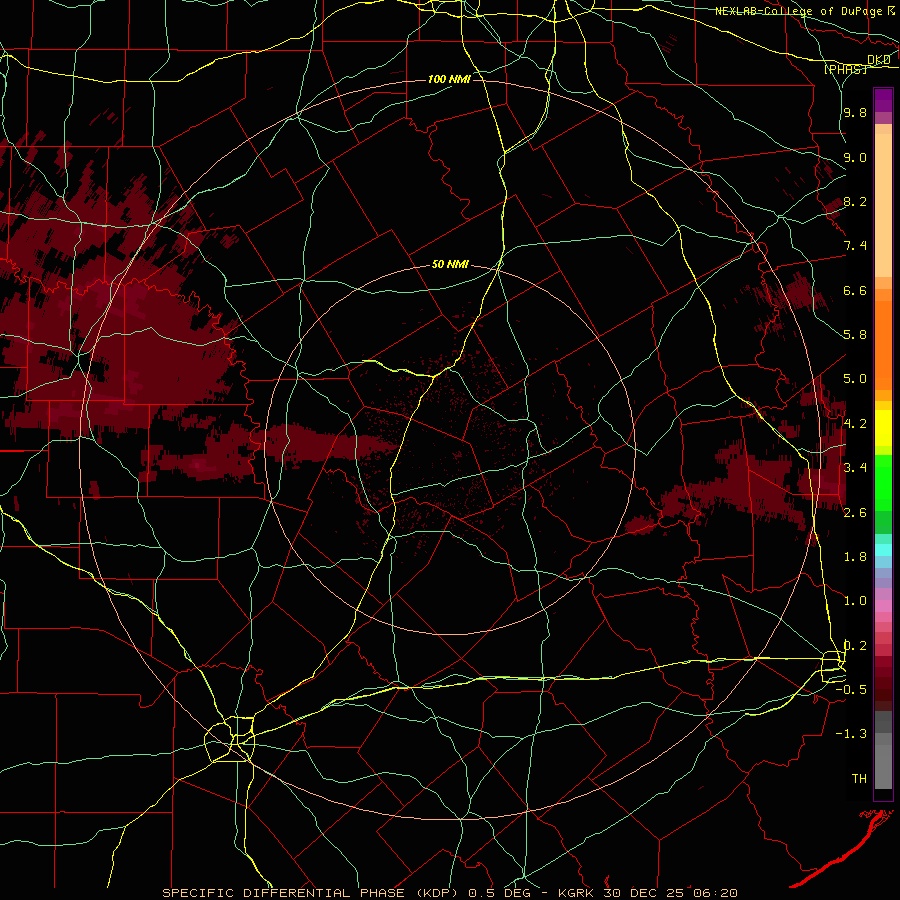Viewport: 900px width, 900px height.
Task: Pick the cyan band on the colorbar
Action: [883, 550]
